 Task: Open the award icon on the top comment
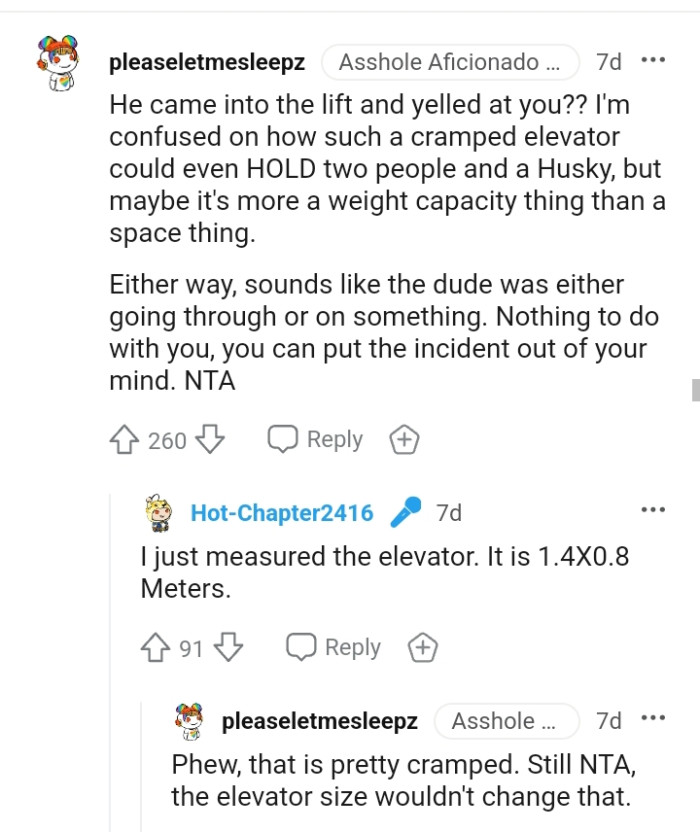click(x=404, y=439)
